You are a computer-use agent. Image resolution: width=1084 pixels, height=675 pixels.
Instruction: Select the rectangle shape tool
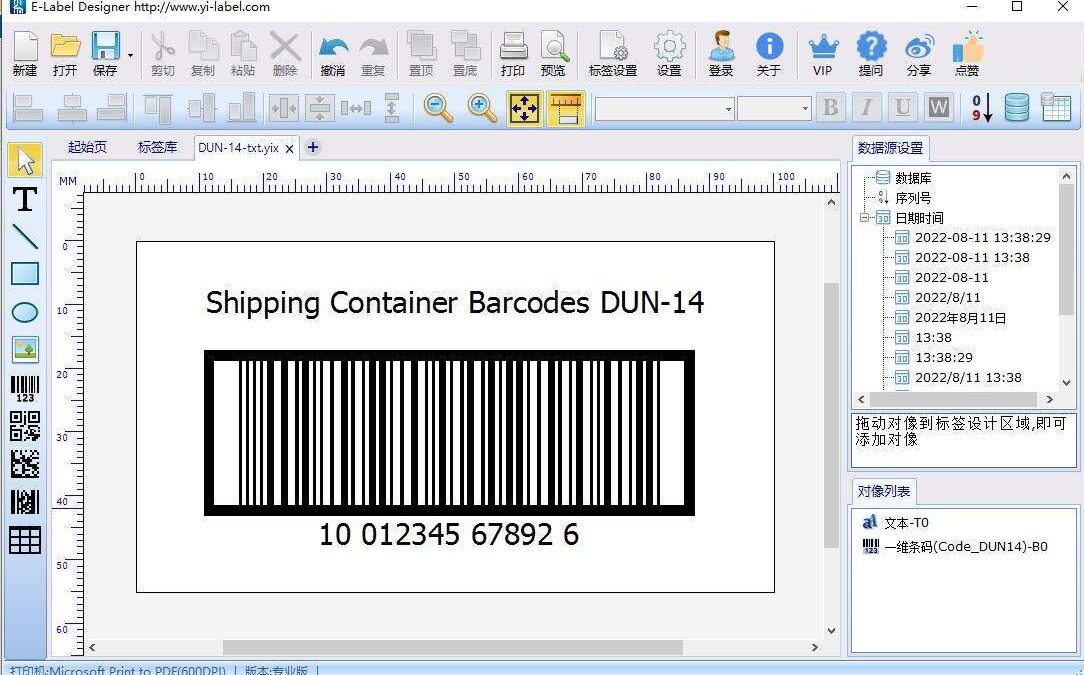(25, 274)
